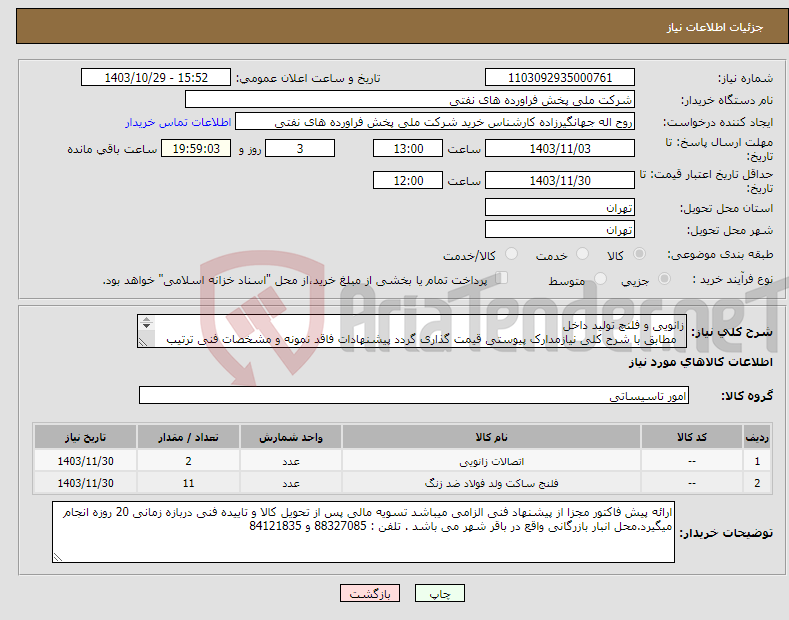This screenshot has width=789, height=620.
Task: Click the تعداد / مقدار column header
Action: pos(188,437)
